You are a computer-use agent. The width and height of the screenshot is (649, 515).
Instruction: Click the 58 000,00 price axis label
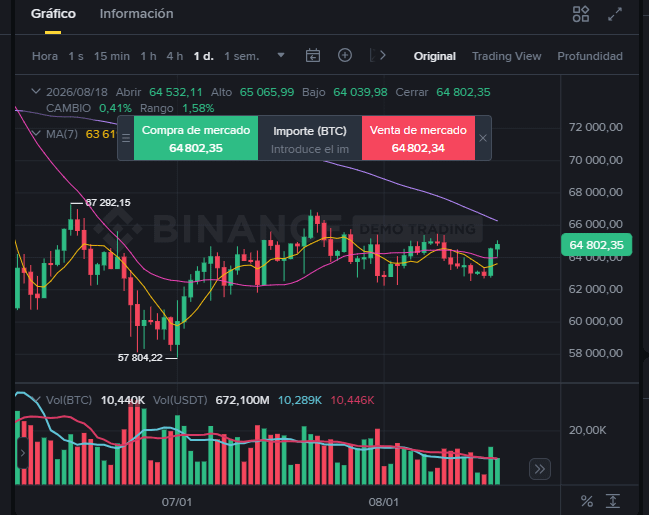(x=596, y=353)
